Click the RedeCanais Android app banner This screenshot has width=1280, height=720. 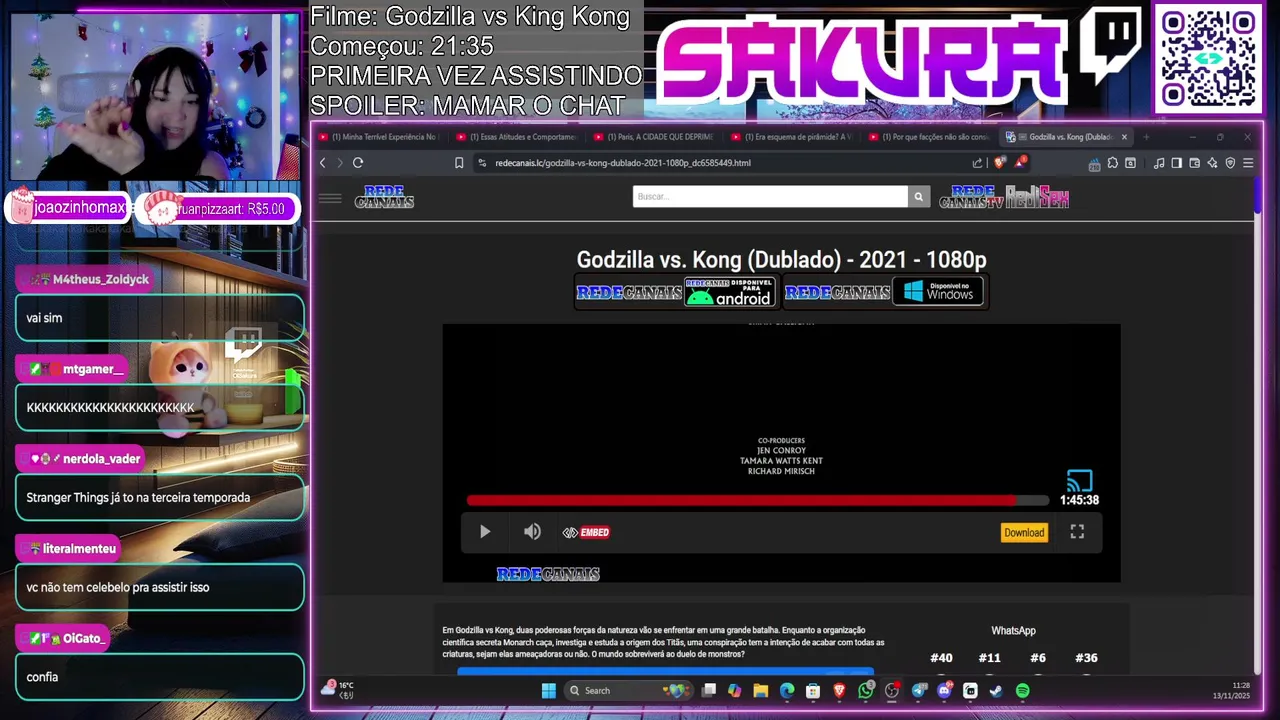coord(677,291)
